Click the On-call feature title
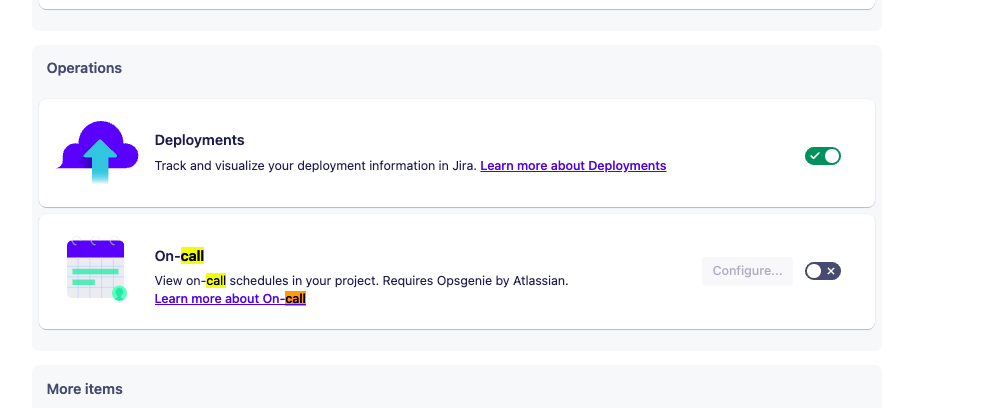 click(x=179, y=256)
